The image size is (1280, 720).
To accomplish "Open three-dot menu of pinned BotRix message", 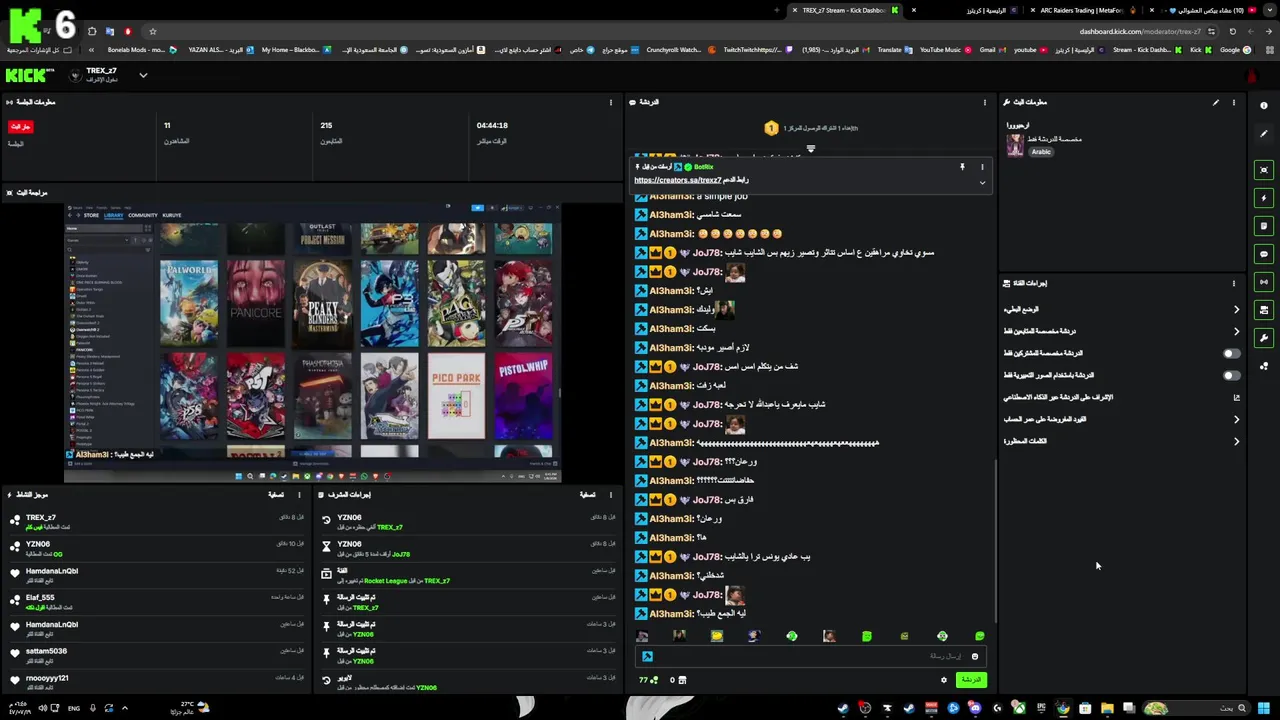I will coord(982,167).
